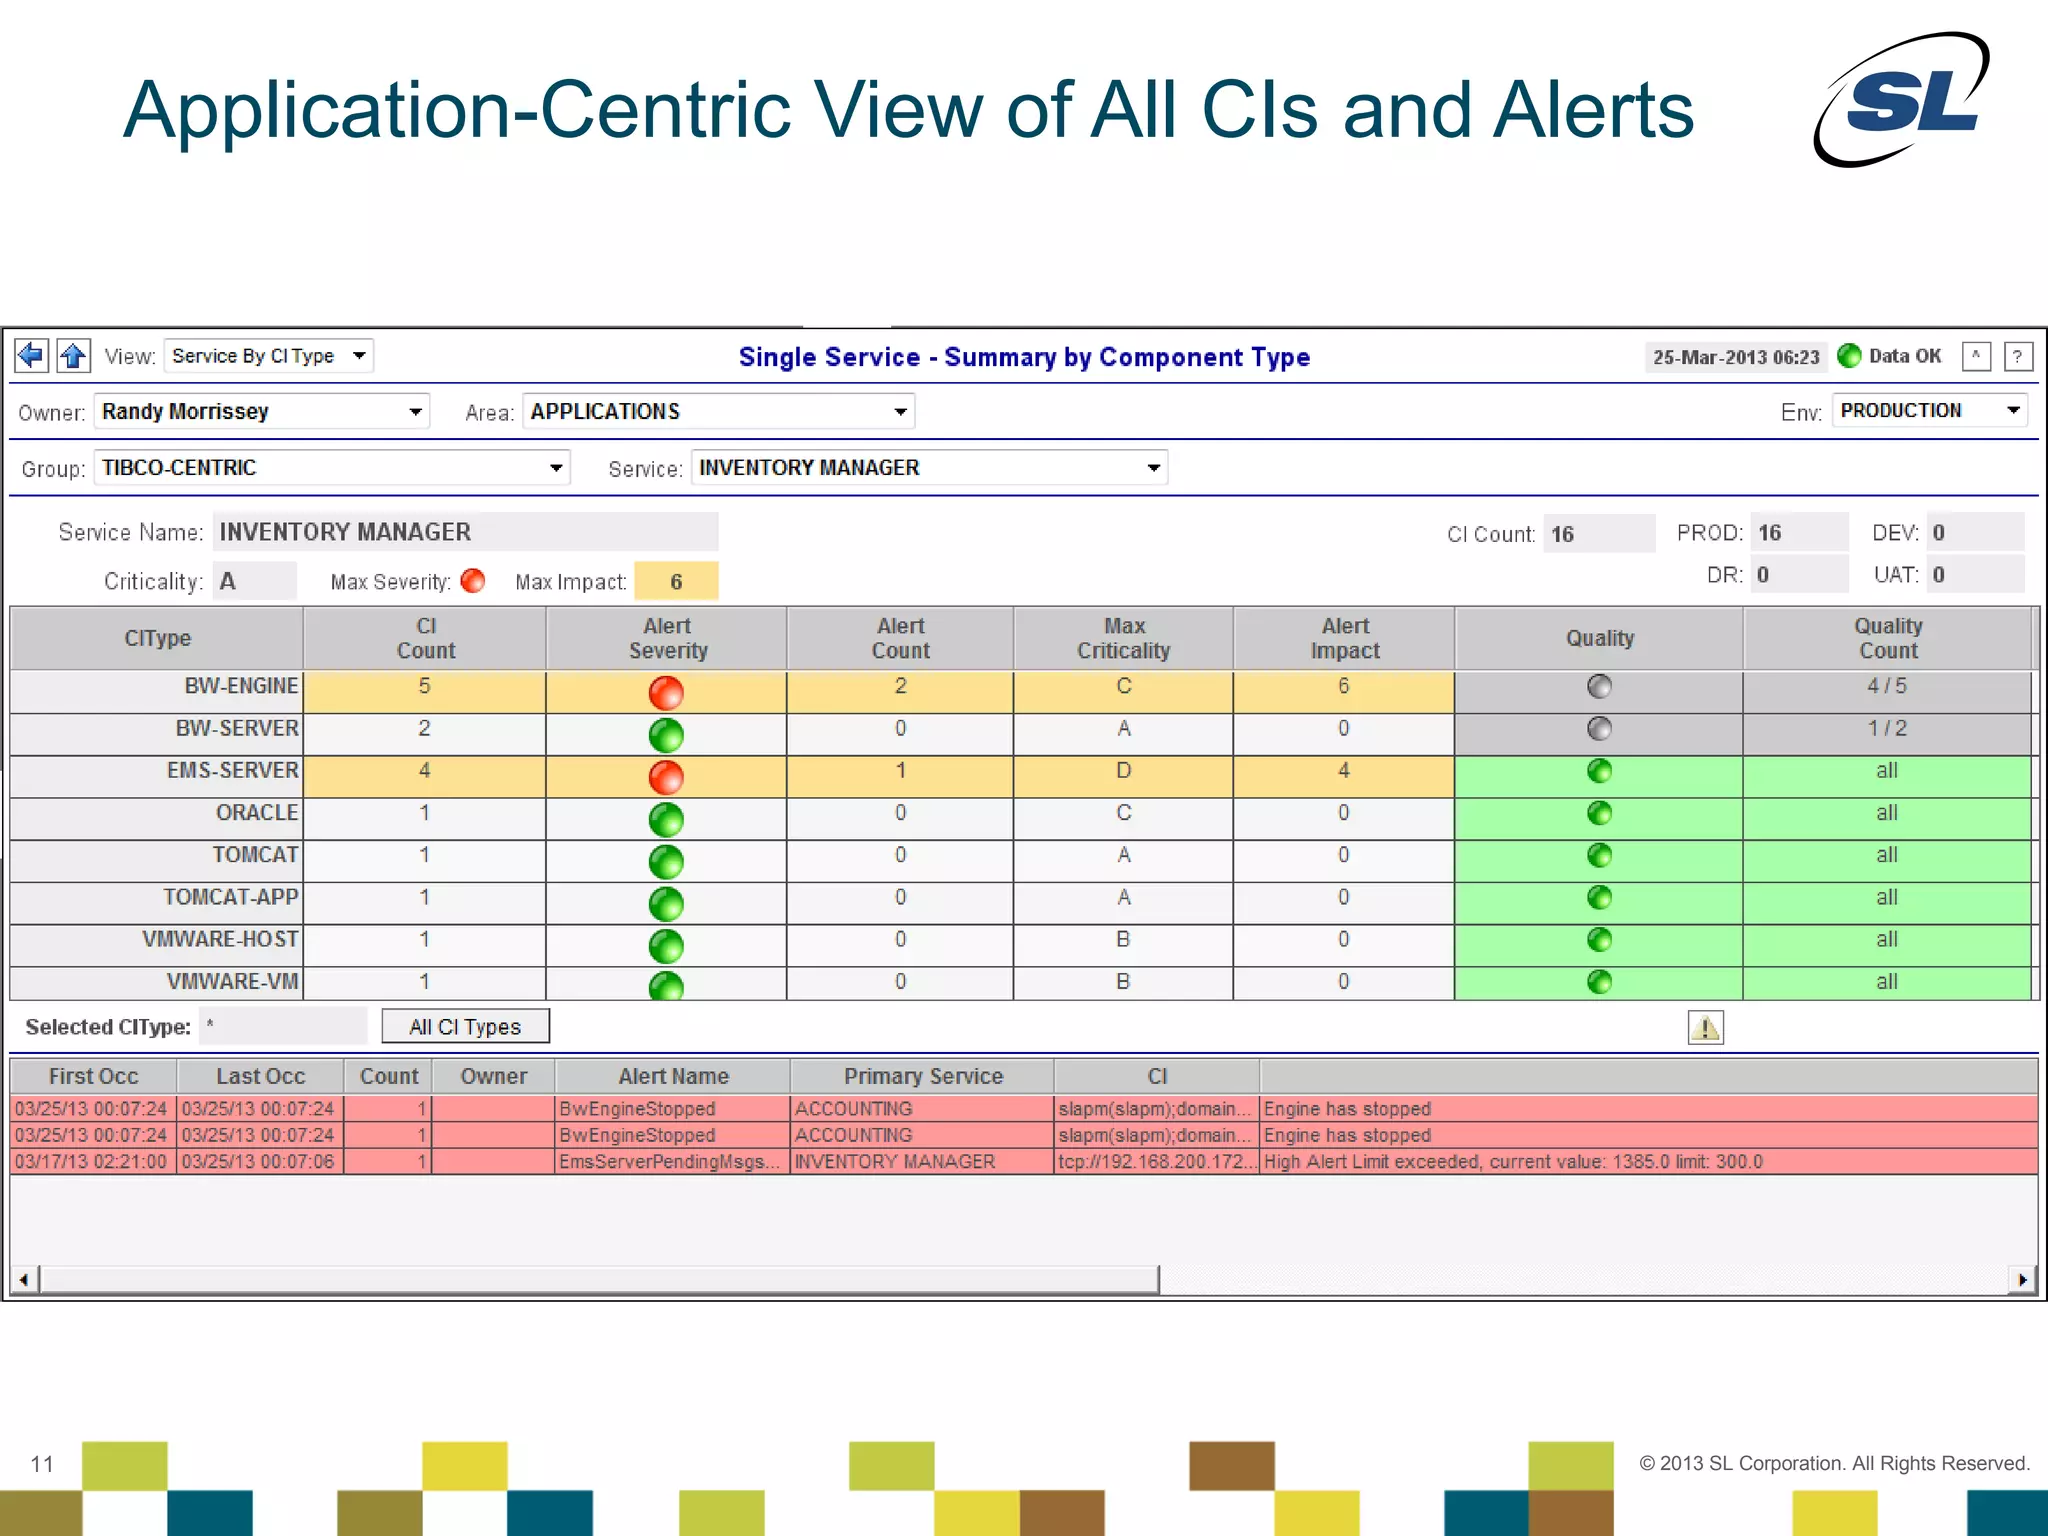Click the horizontal scrollbar thumb of alerts table

click(x=599, y=1279)
